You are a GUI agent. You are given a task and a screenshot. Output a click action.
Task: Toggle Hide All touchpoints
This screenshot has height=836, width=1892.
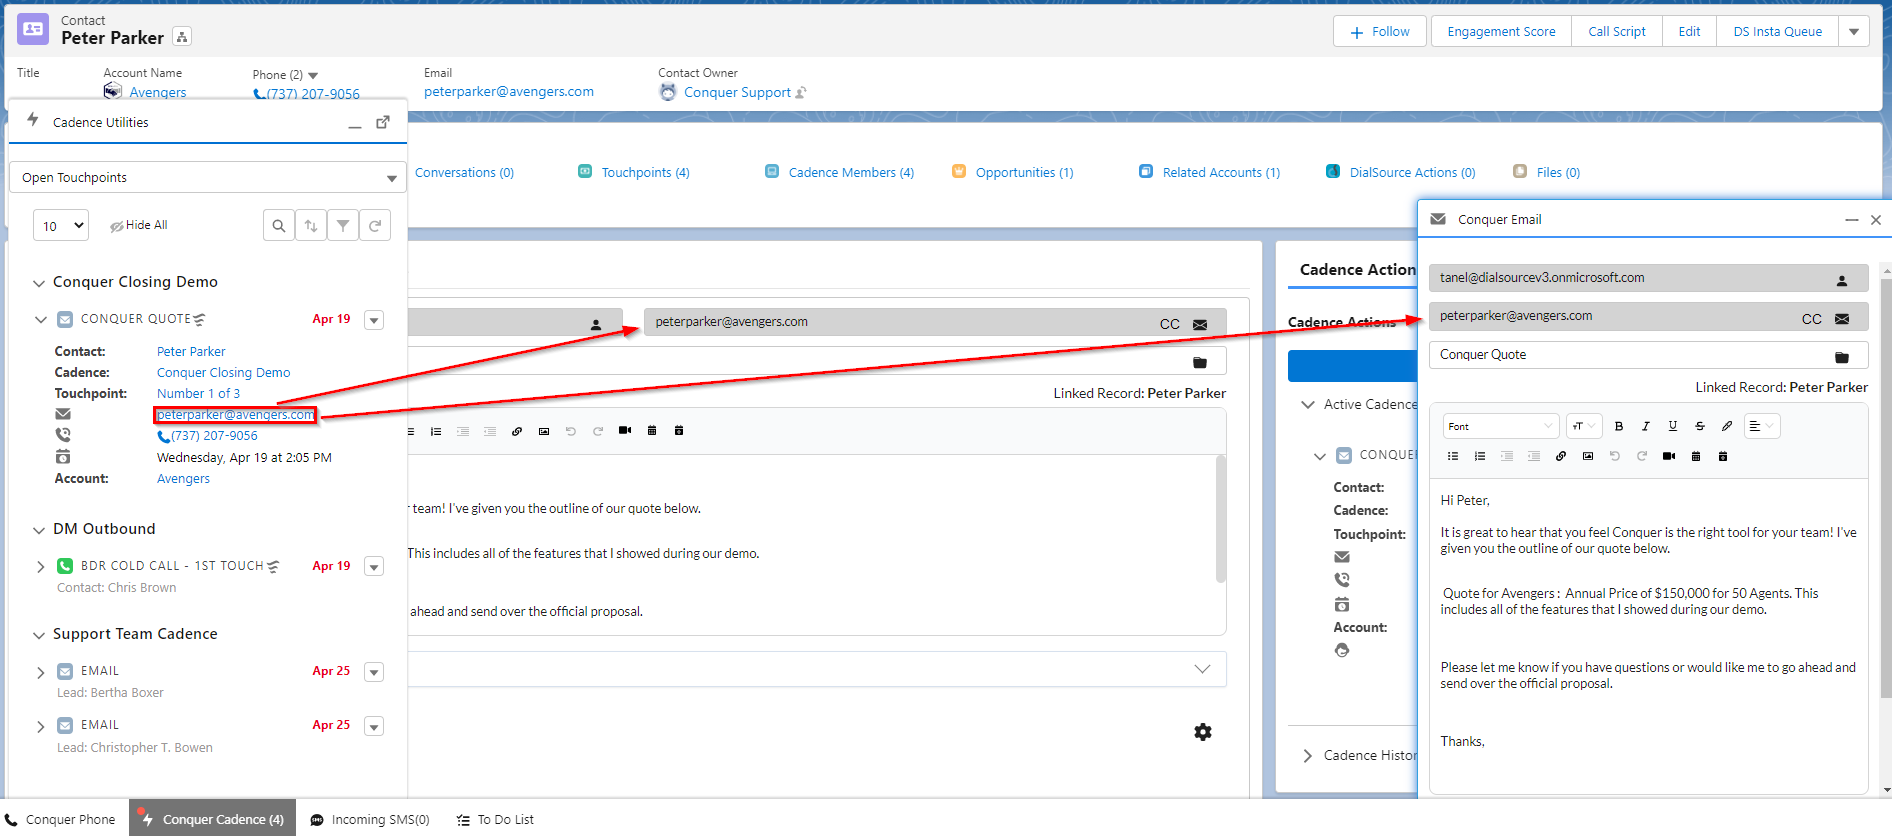click(138, 226)
